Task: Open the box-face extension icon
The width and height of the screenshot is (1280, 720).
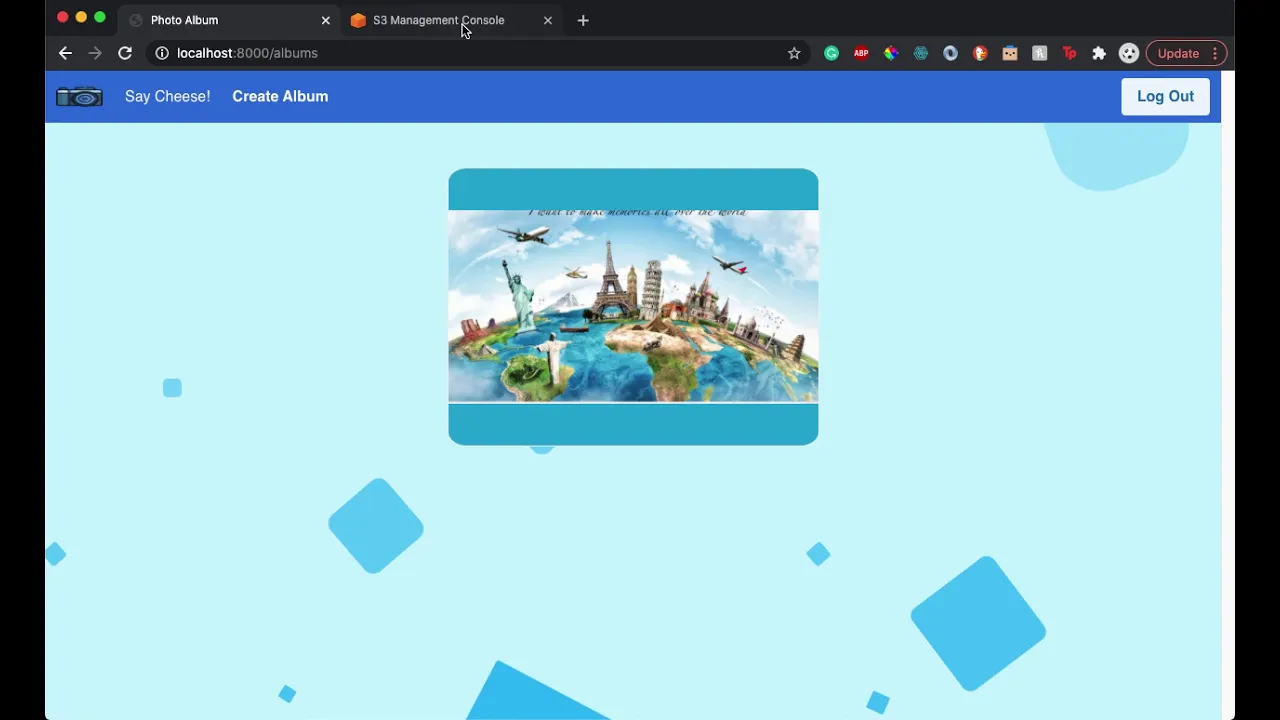Action: pyautogui.click(x=1010, y=53)
